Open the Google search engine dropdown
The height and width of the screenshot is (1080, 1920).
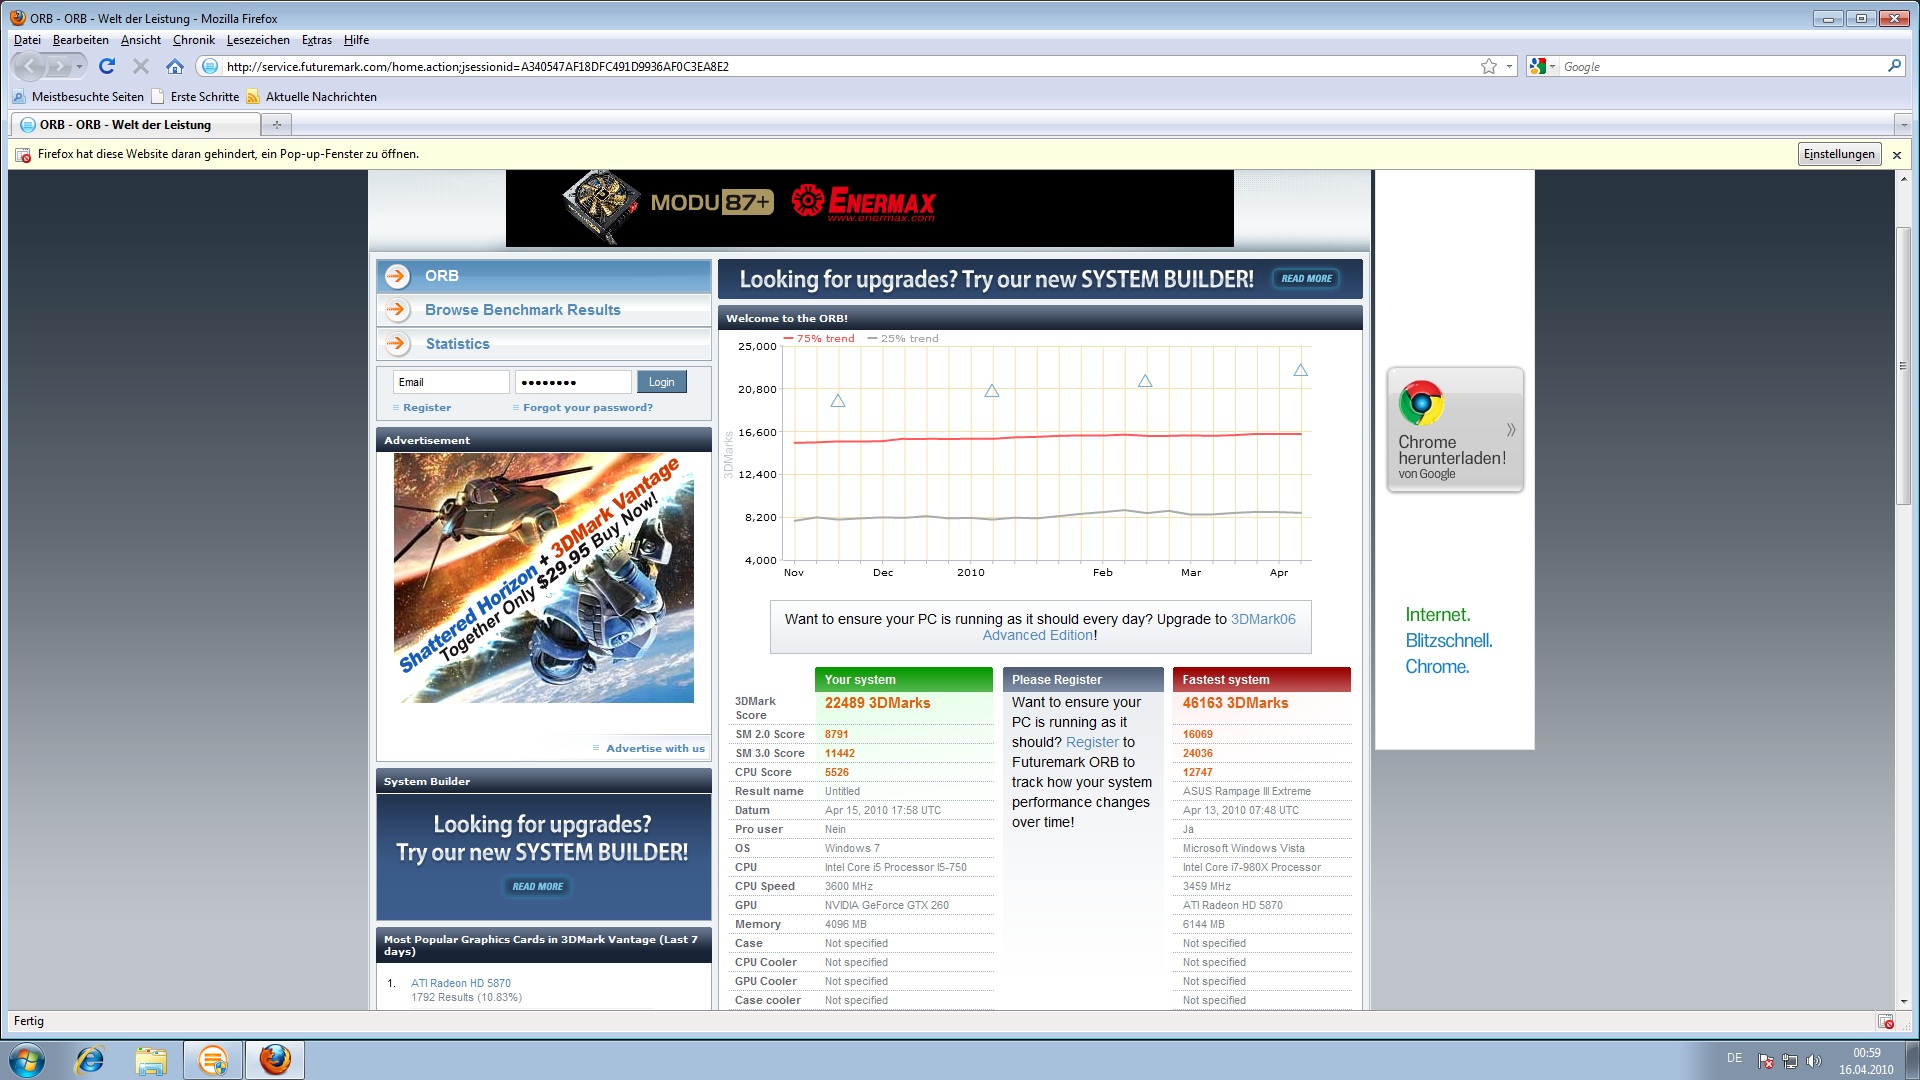tap(1543, 66)
